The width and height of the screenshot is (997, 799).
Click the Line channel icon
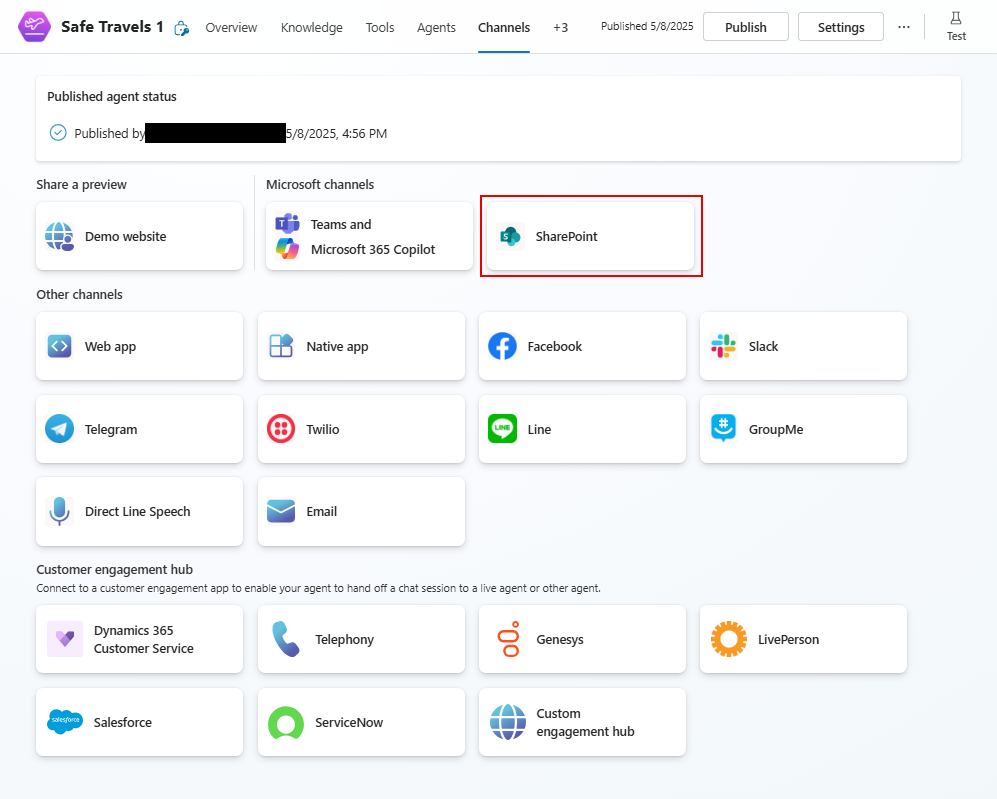[502, 429]
